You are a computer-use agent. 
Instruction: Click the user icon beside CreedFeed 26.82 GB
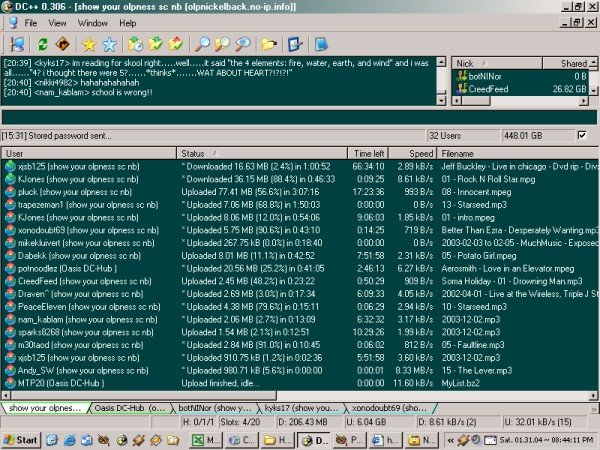coord(461,89)
